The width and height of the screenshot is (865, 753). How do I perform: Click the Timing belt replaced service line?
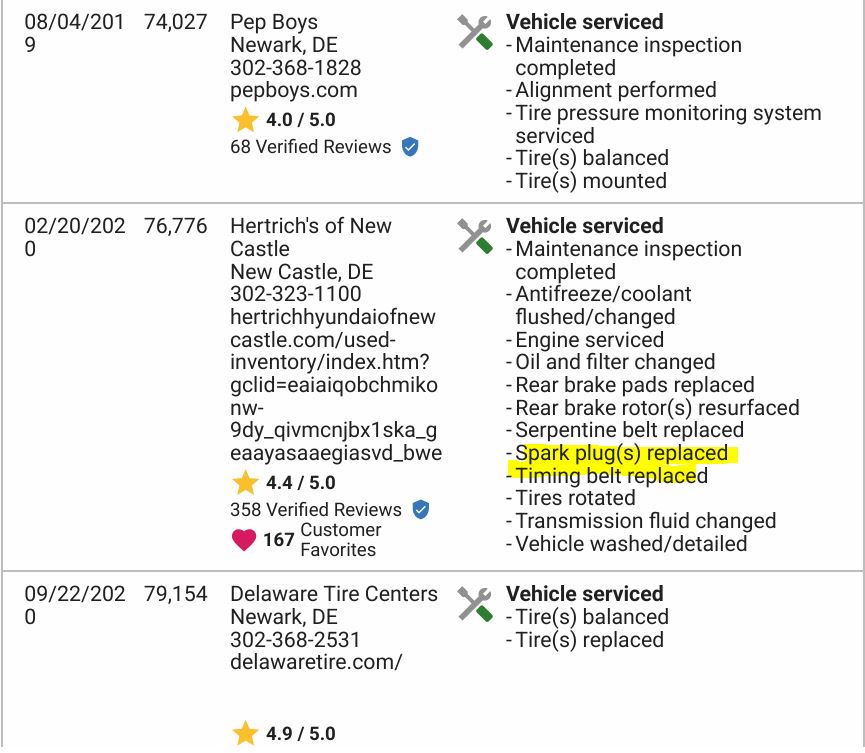(x=611, y=476)
